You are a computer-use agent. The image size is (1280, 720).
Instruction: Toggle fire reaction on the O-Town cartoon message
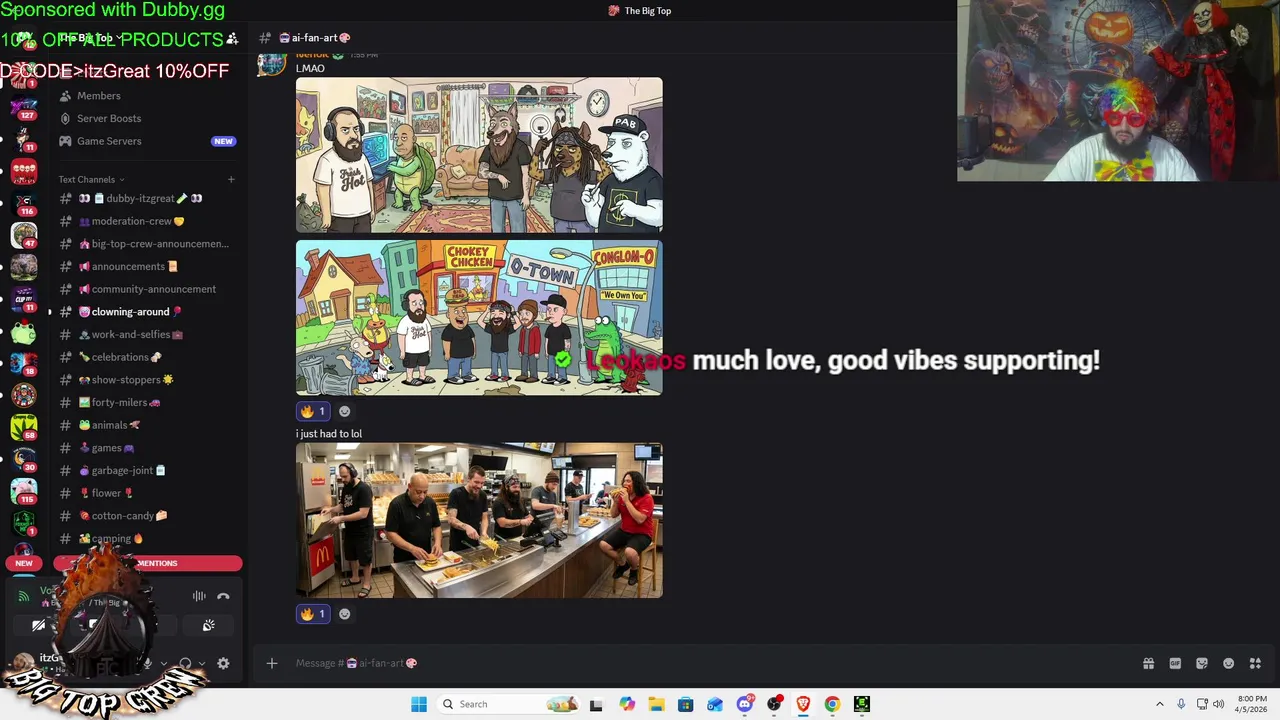coord(312,411)
